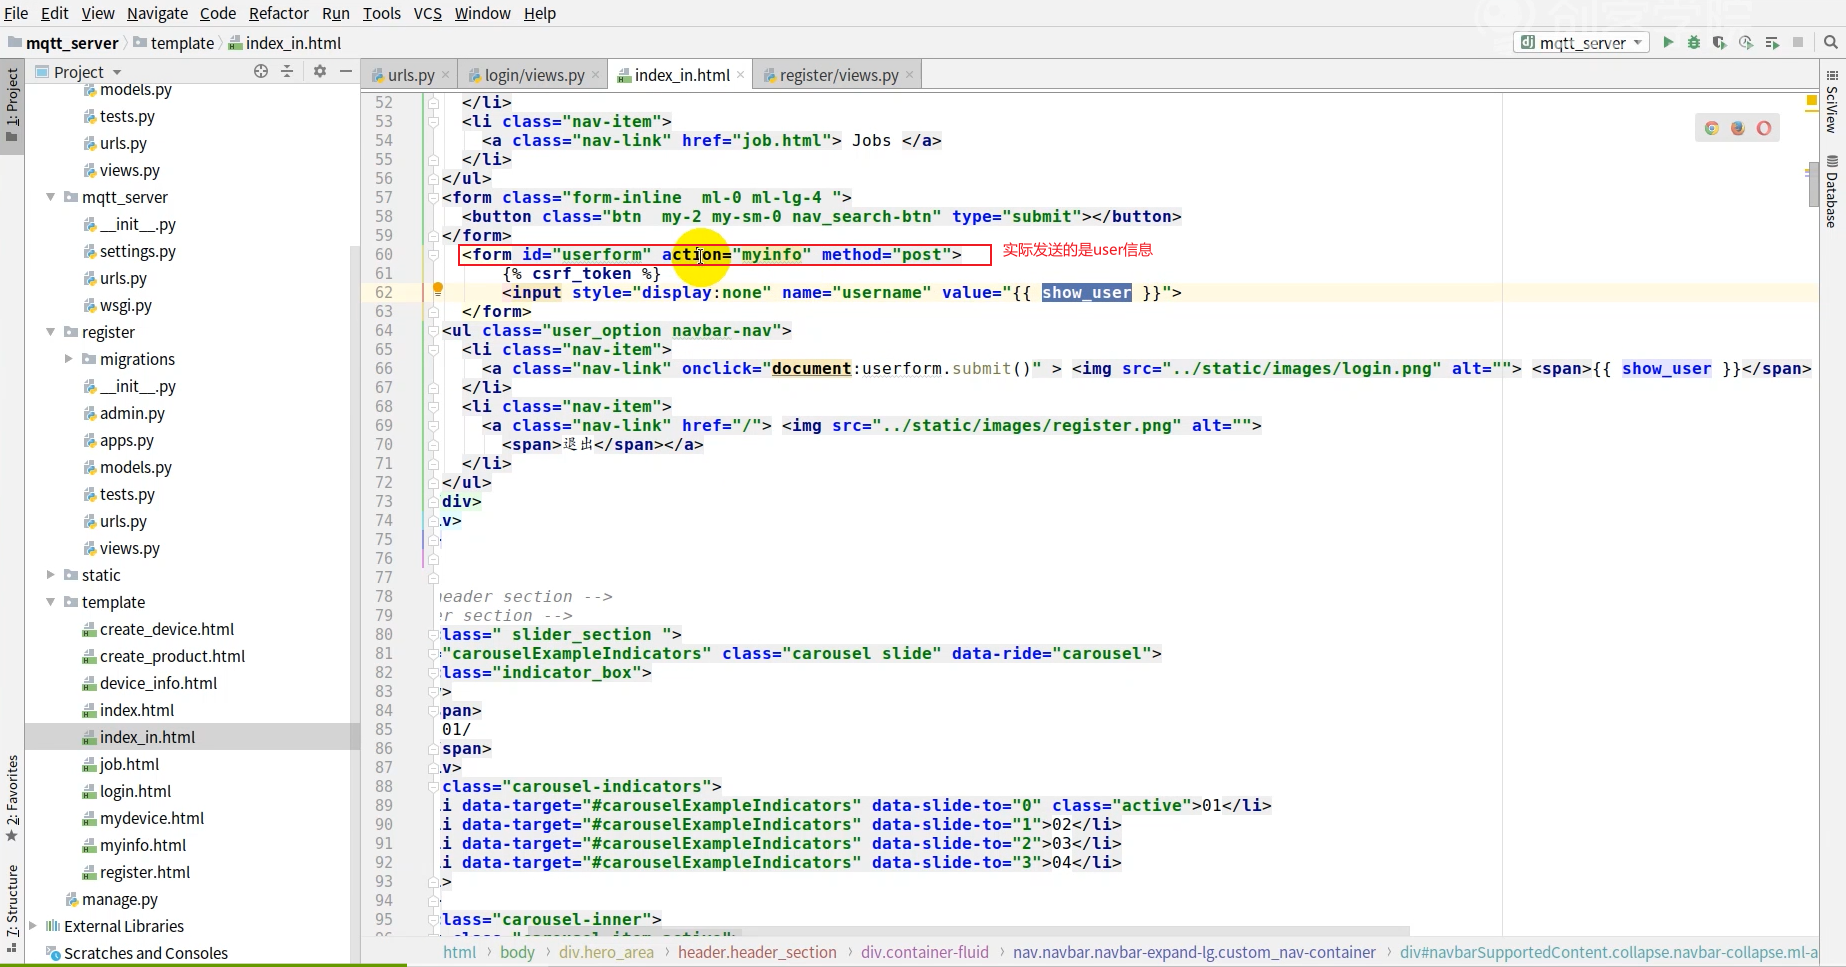Run the mqtt_server configuration
This screenshot has width=1846, height=967.
click(1668, 42)
